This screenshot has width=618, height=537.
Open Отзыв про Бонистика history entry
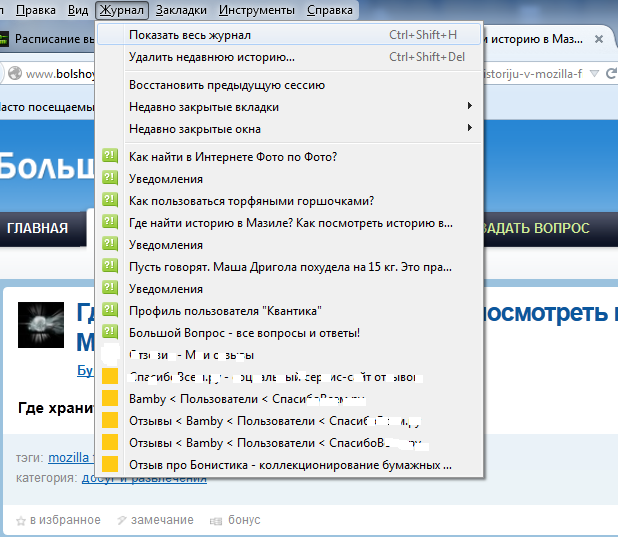(289, 465)
